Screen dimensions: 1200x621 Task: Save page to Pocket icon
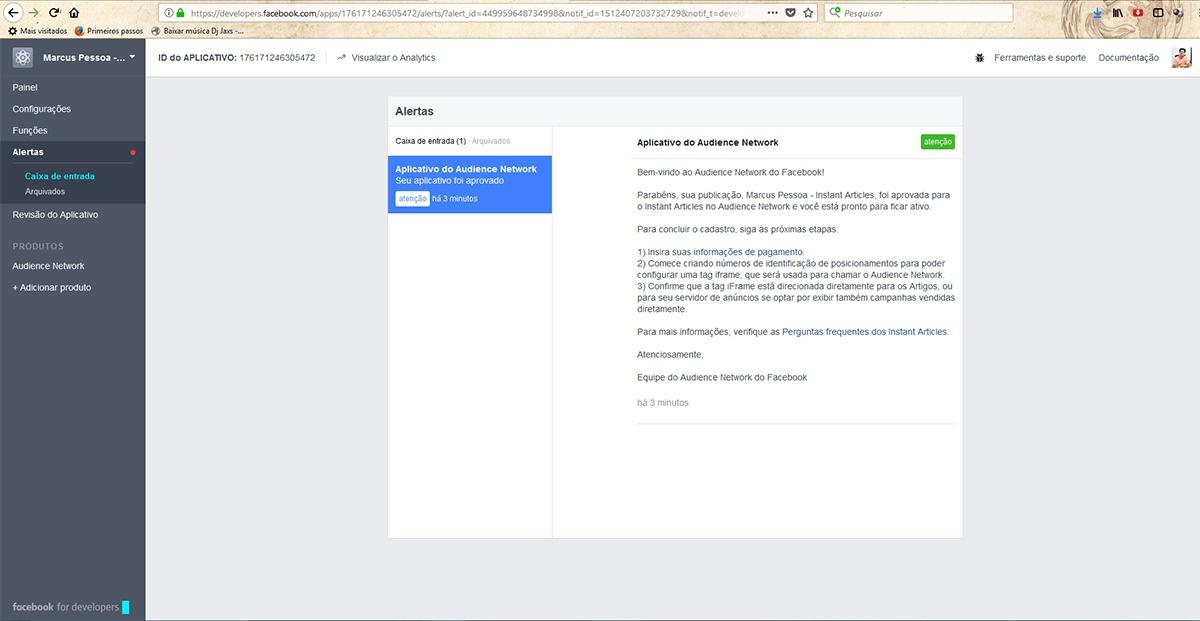[790, 13]
